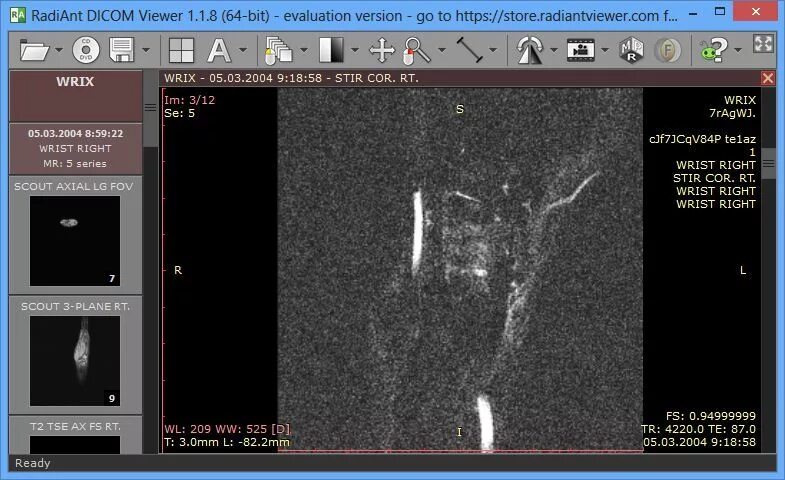This screenshot has width=785, height=480.
Task: Click the 'Im: 3/12' image counter text
Action: [x=189, y=100]
